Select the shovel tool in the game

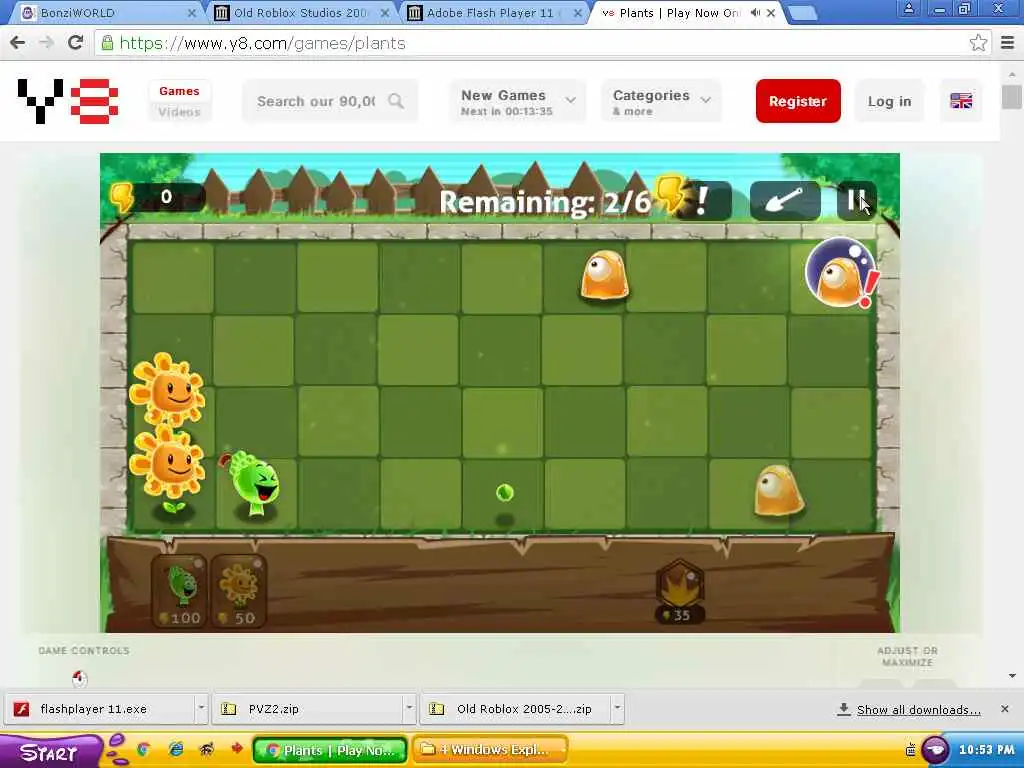[785, 200]
